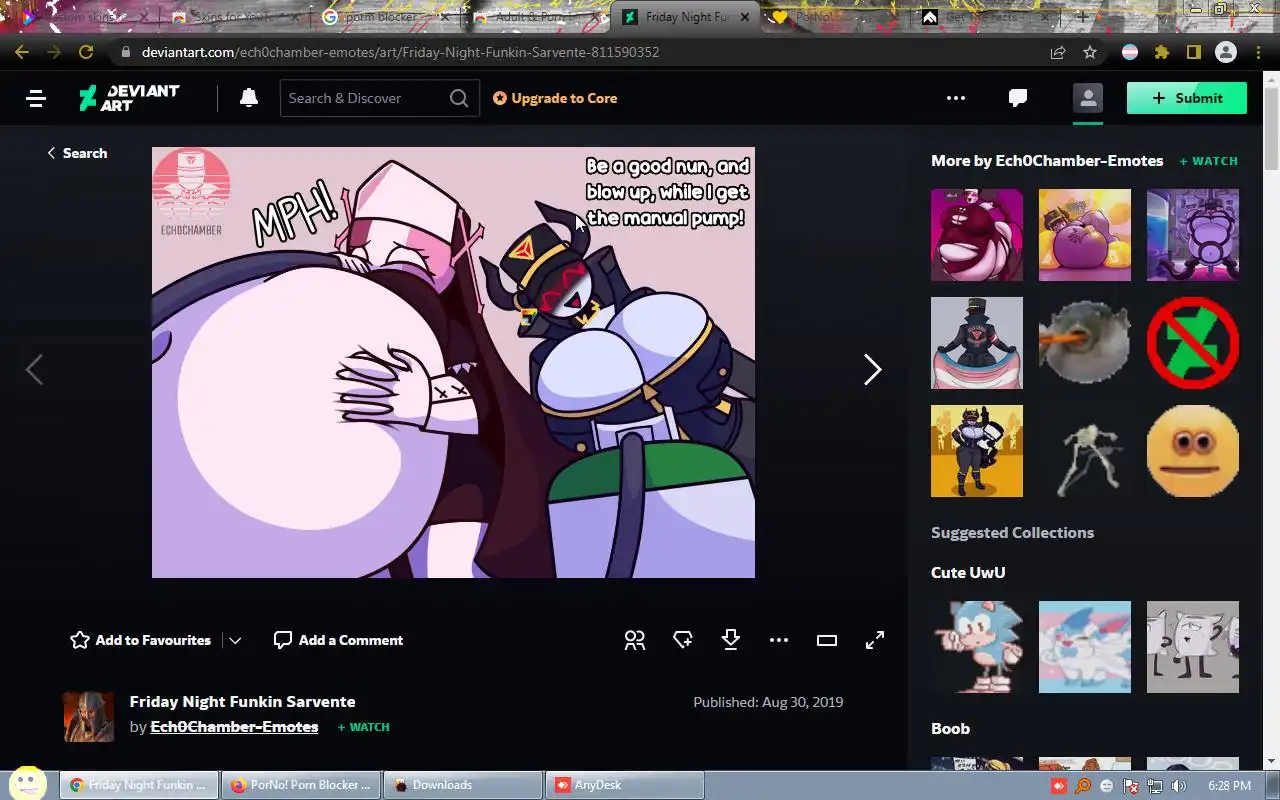Open the red prohibited-logo thumbnail
Viewport: 1280px width, 800px height.
[x=1193, y=343]
